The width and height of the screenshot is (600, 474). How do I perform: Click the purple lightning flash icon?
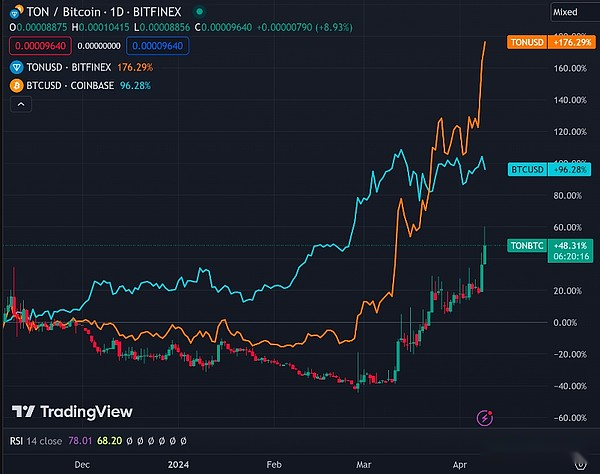(484, 418)
